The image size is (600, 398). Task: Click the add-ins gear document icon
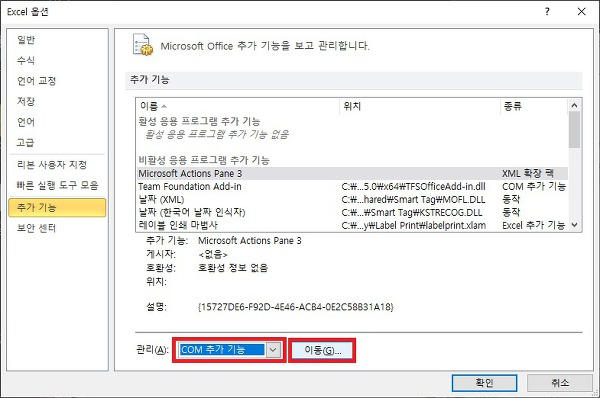pos(142,45)
